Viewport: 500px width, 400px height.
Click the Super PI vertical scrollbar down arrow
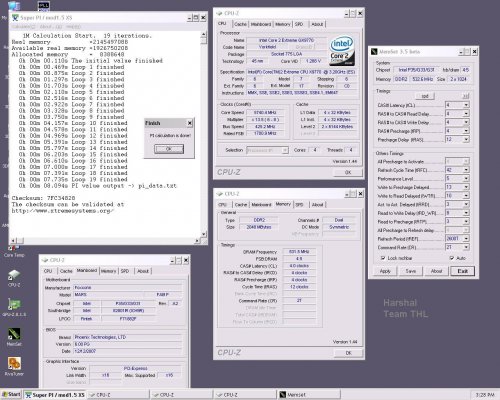204,234
